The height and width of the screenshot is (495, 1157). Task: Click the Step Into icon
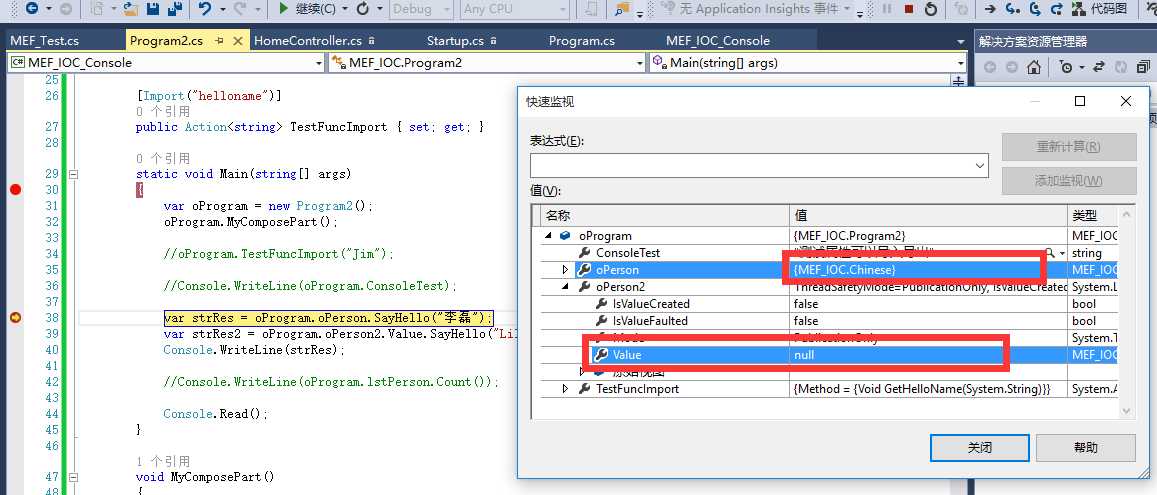click(x=1014, y=9)
